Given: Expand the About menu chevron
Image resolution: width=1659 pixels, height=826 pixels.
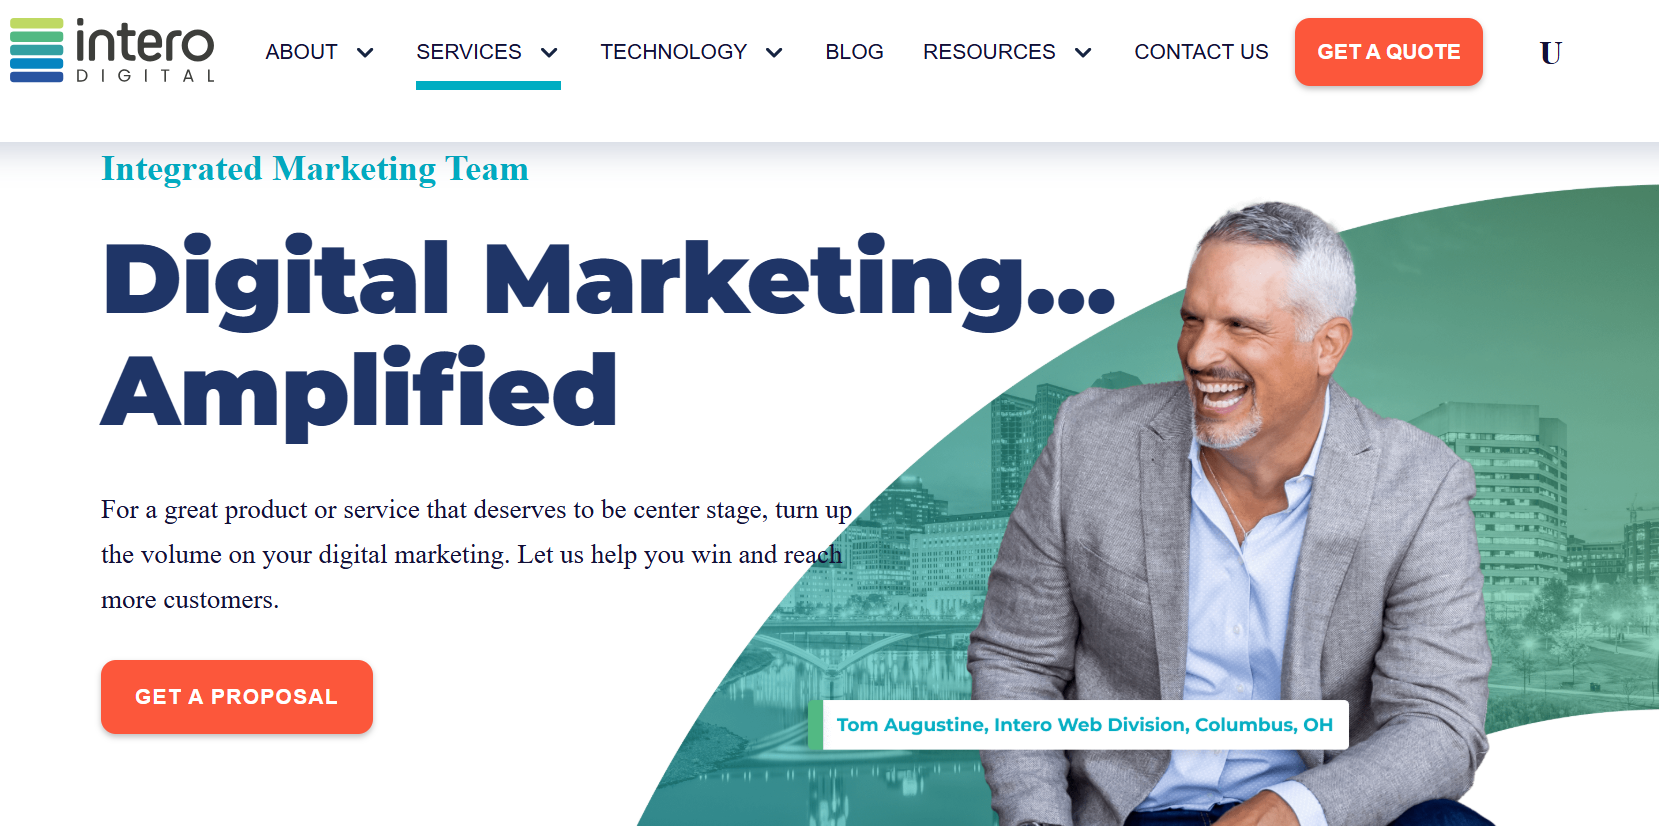Looking at the screenshot, I should (365, 52).
